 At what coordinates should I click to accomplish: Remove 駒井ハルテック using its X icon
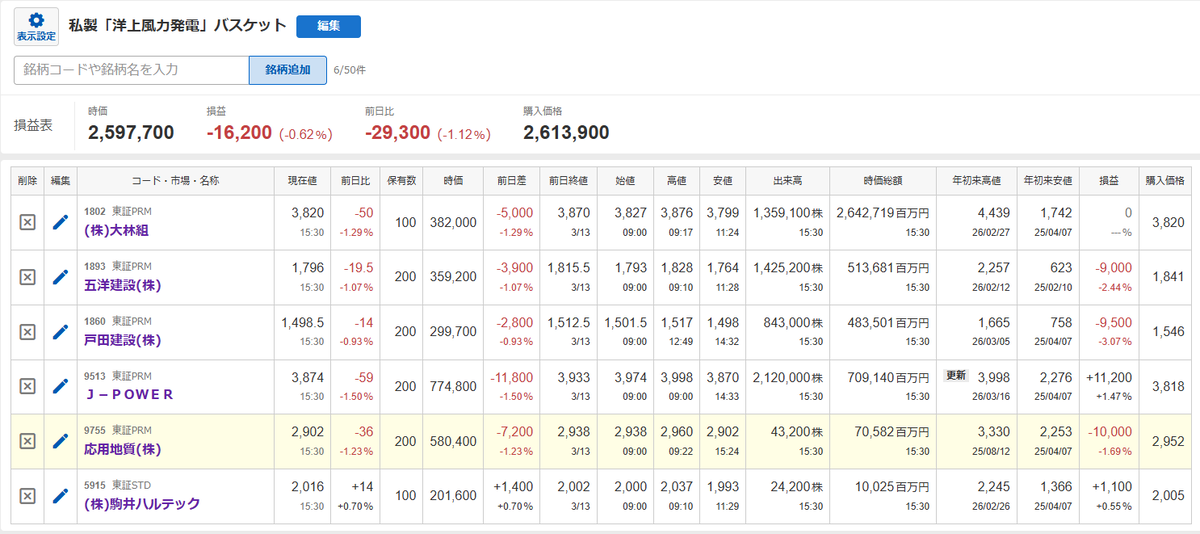(x=28, y=496)
